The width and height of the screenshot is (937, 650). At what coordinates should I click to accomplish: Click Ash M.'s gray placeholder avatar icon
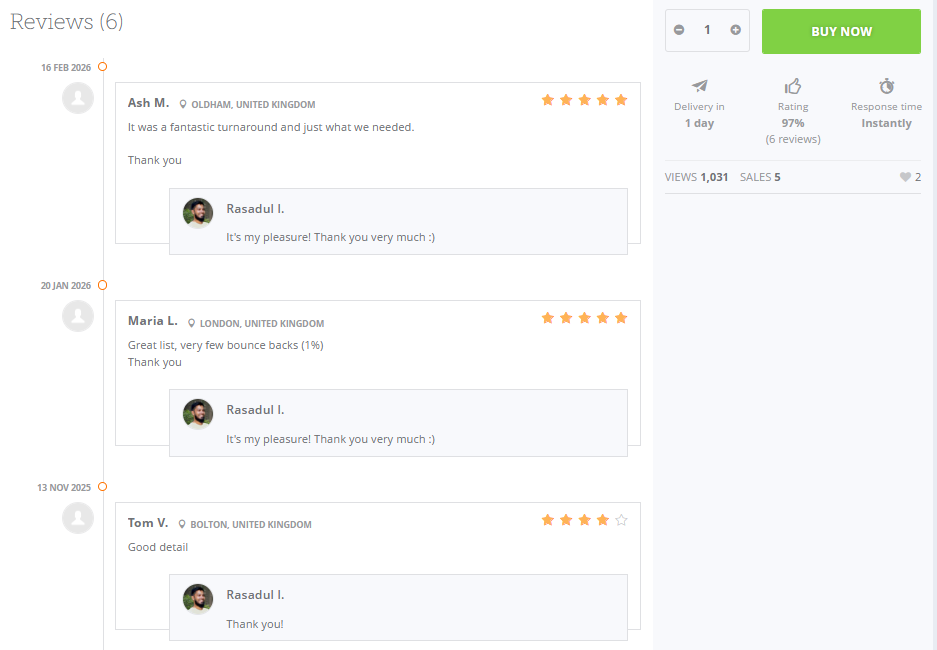tap(78, 98)
